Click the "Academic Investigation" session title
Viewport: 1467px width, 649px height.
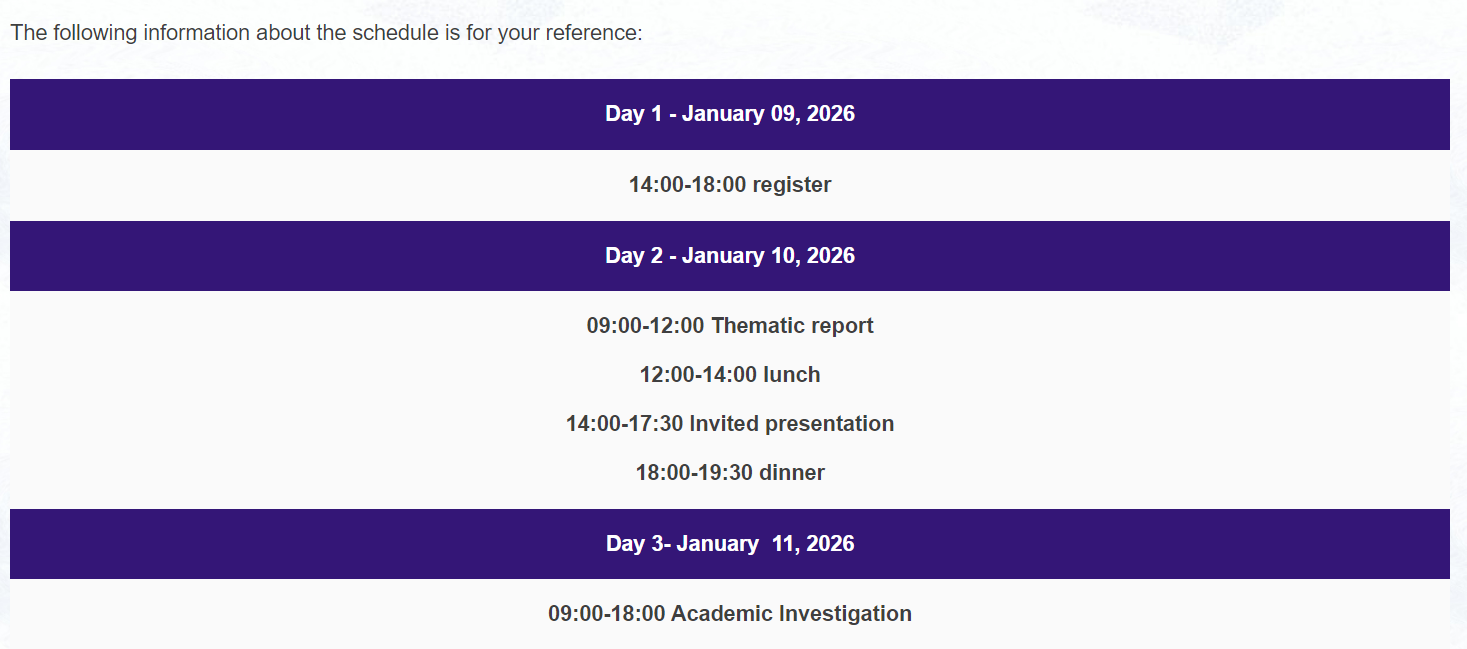tap(791, 614)
